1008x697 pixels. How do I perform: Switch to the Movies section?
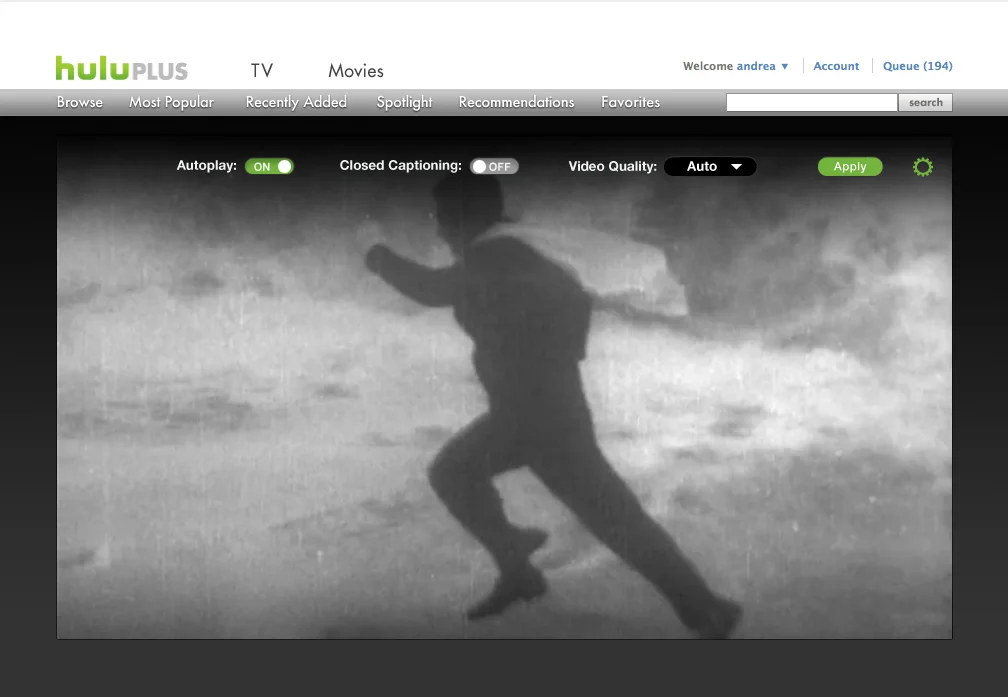click(355, 70)
